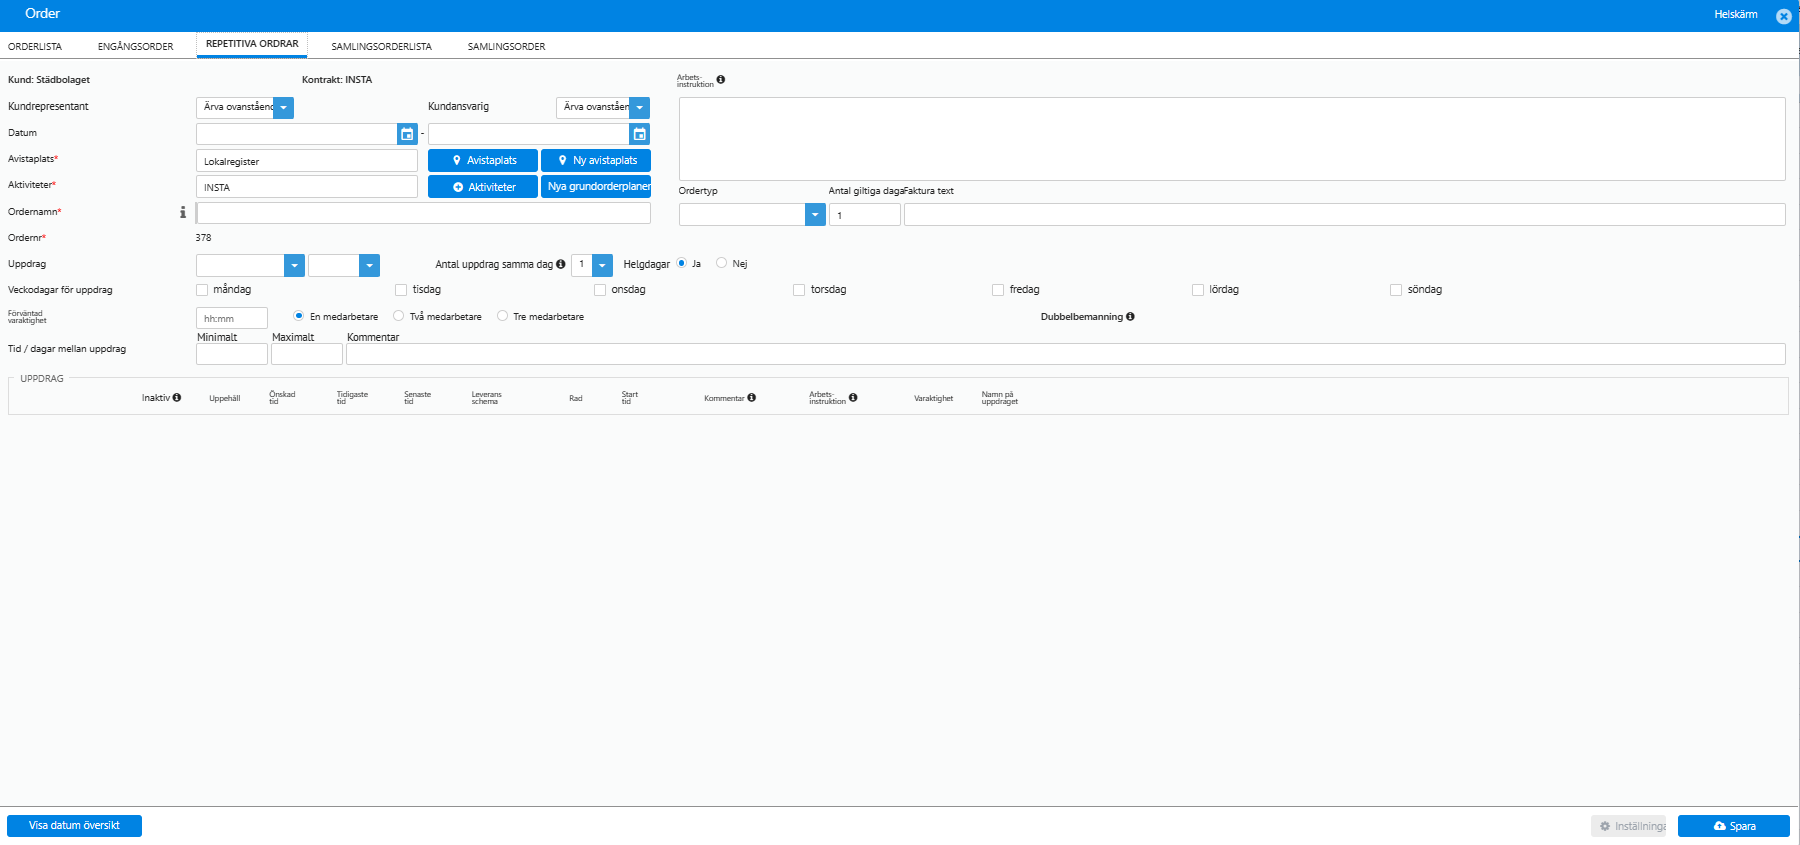This screenshot has width=1800, height=845.
Task: Open the Kundansvarig dropdown
Action: (x=640, y=108)
